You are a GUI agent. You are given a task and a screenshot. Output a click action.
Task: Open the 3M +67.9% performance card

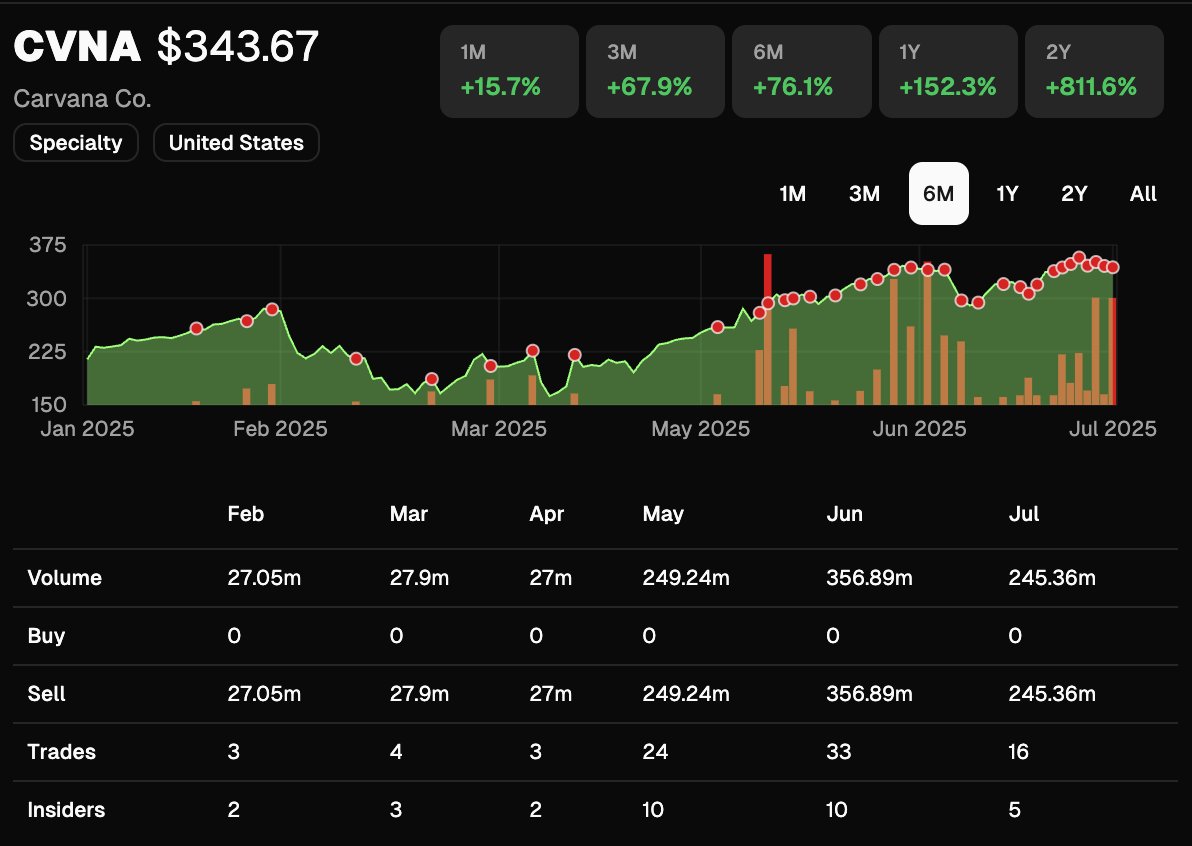[x=655, y=71]
